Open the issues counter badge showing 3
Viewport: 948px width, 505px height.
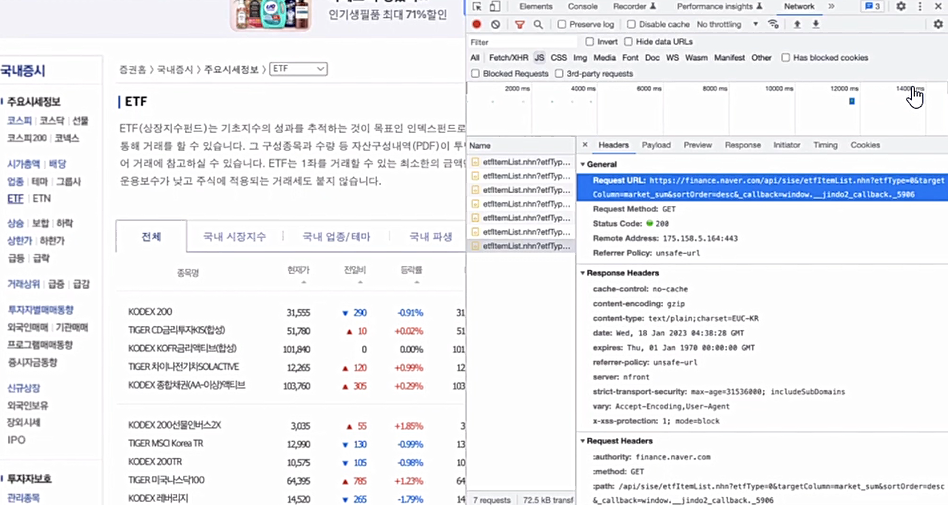tap(872, 6)
